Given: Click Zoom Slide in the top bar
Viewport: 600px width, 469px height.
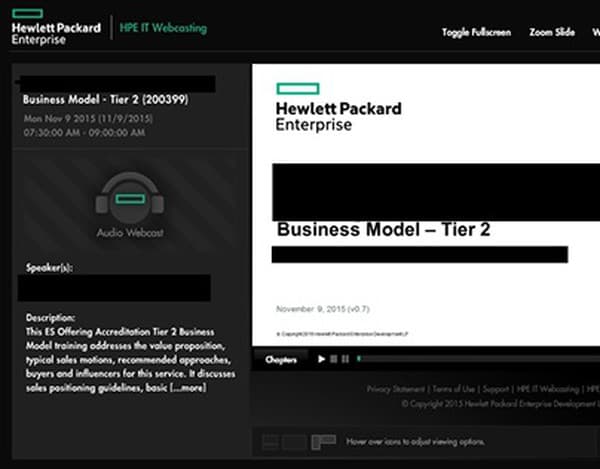Looking at the screenshot, I should [551, 32].
